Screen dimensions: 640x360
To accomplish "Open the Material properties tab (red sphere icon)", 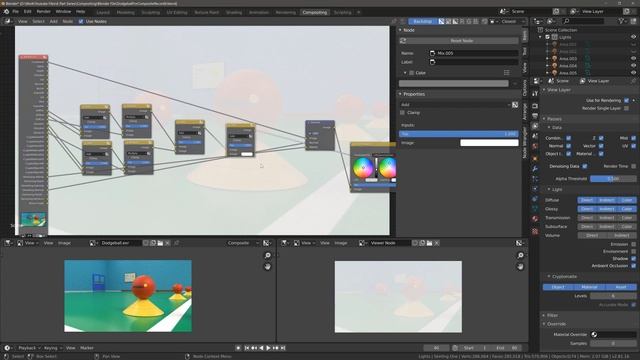I will (535, 219).
